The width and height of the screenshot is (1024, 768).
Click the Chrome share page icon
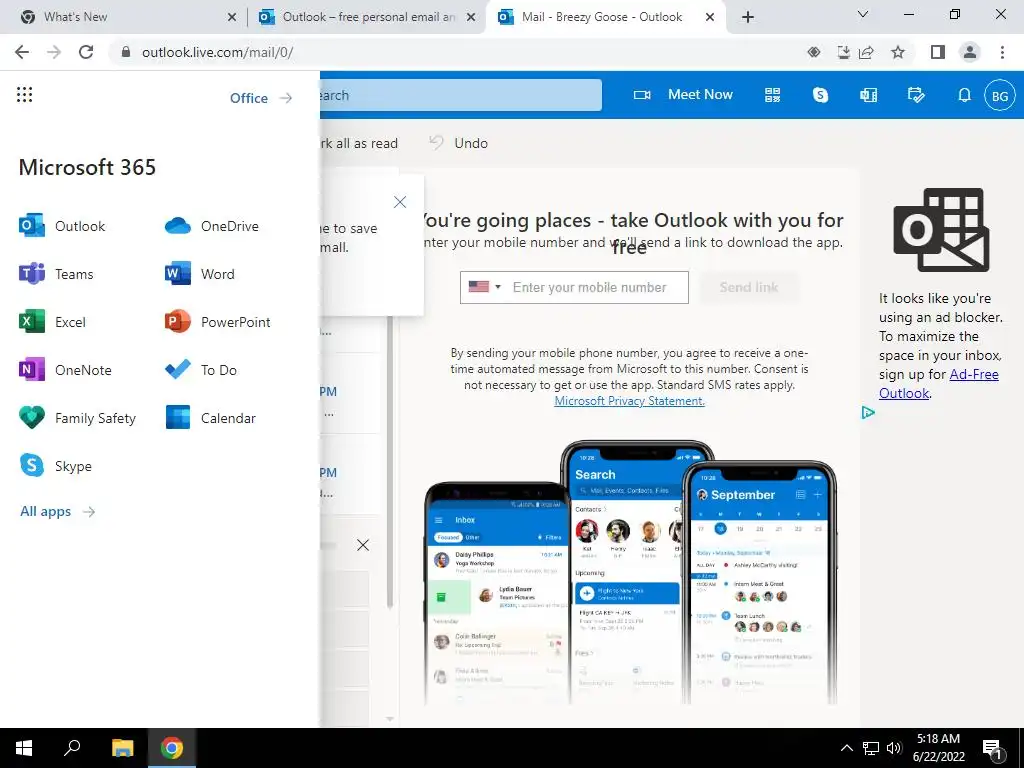click(867, 52)
